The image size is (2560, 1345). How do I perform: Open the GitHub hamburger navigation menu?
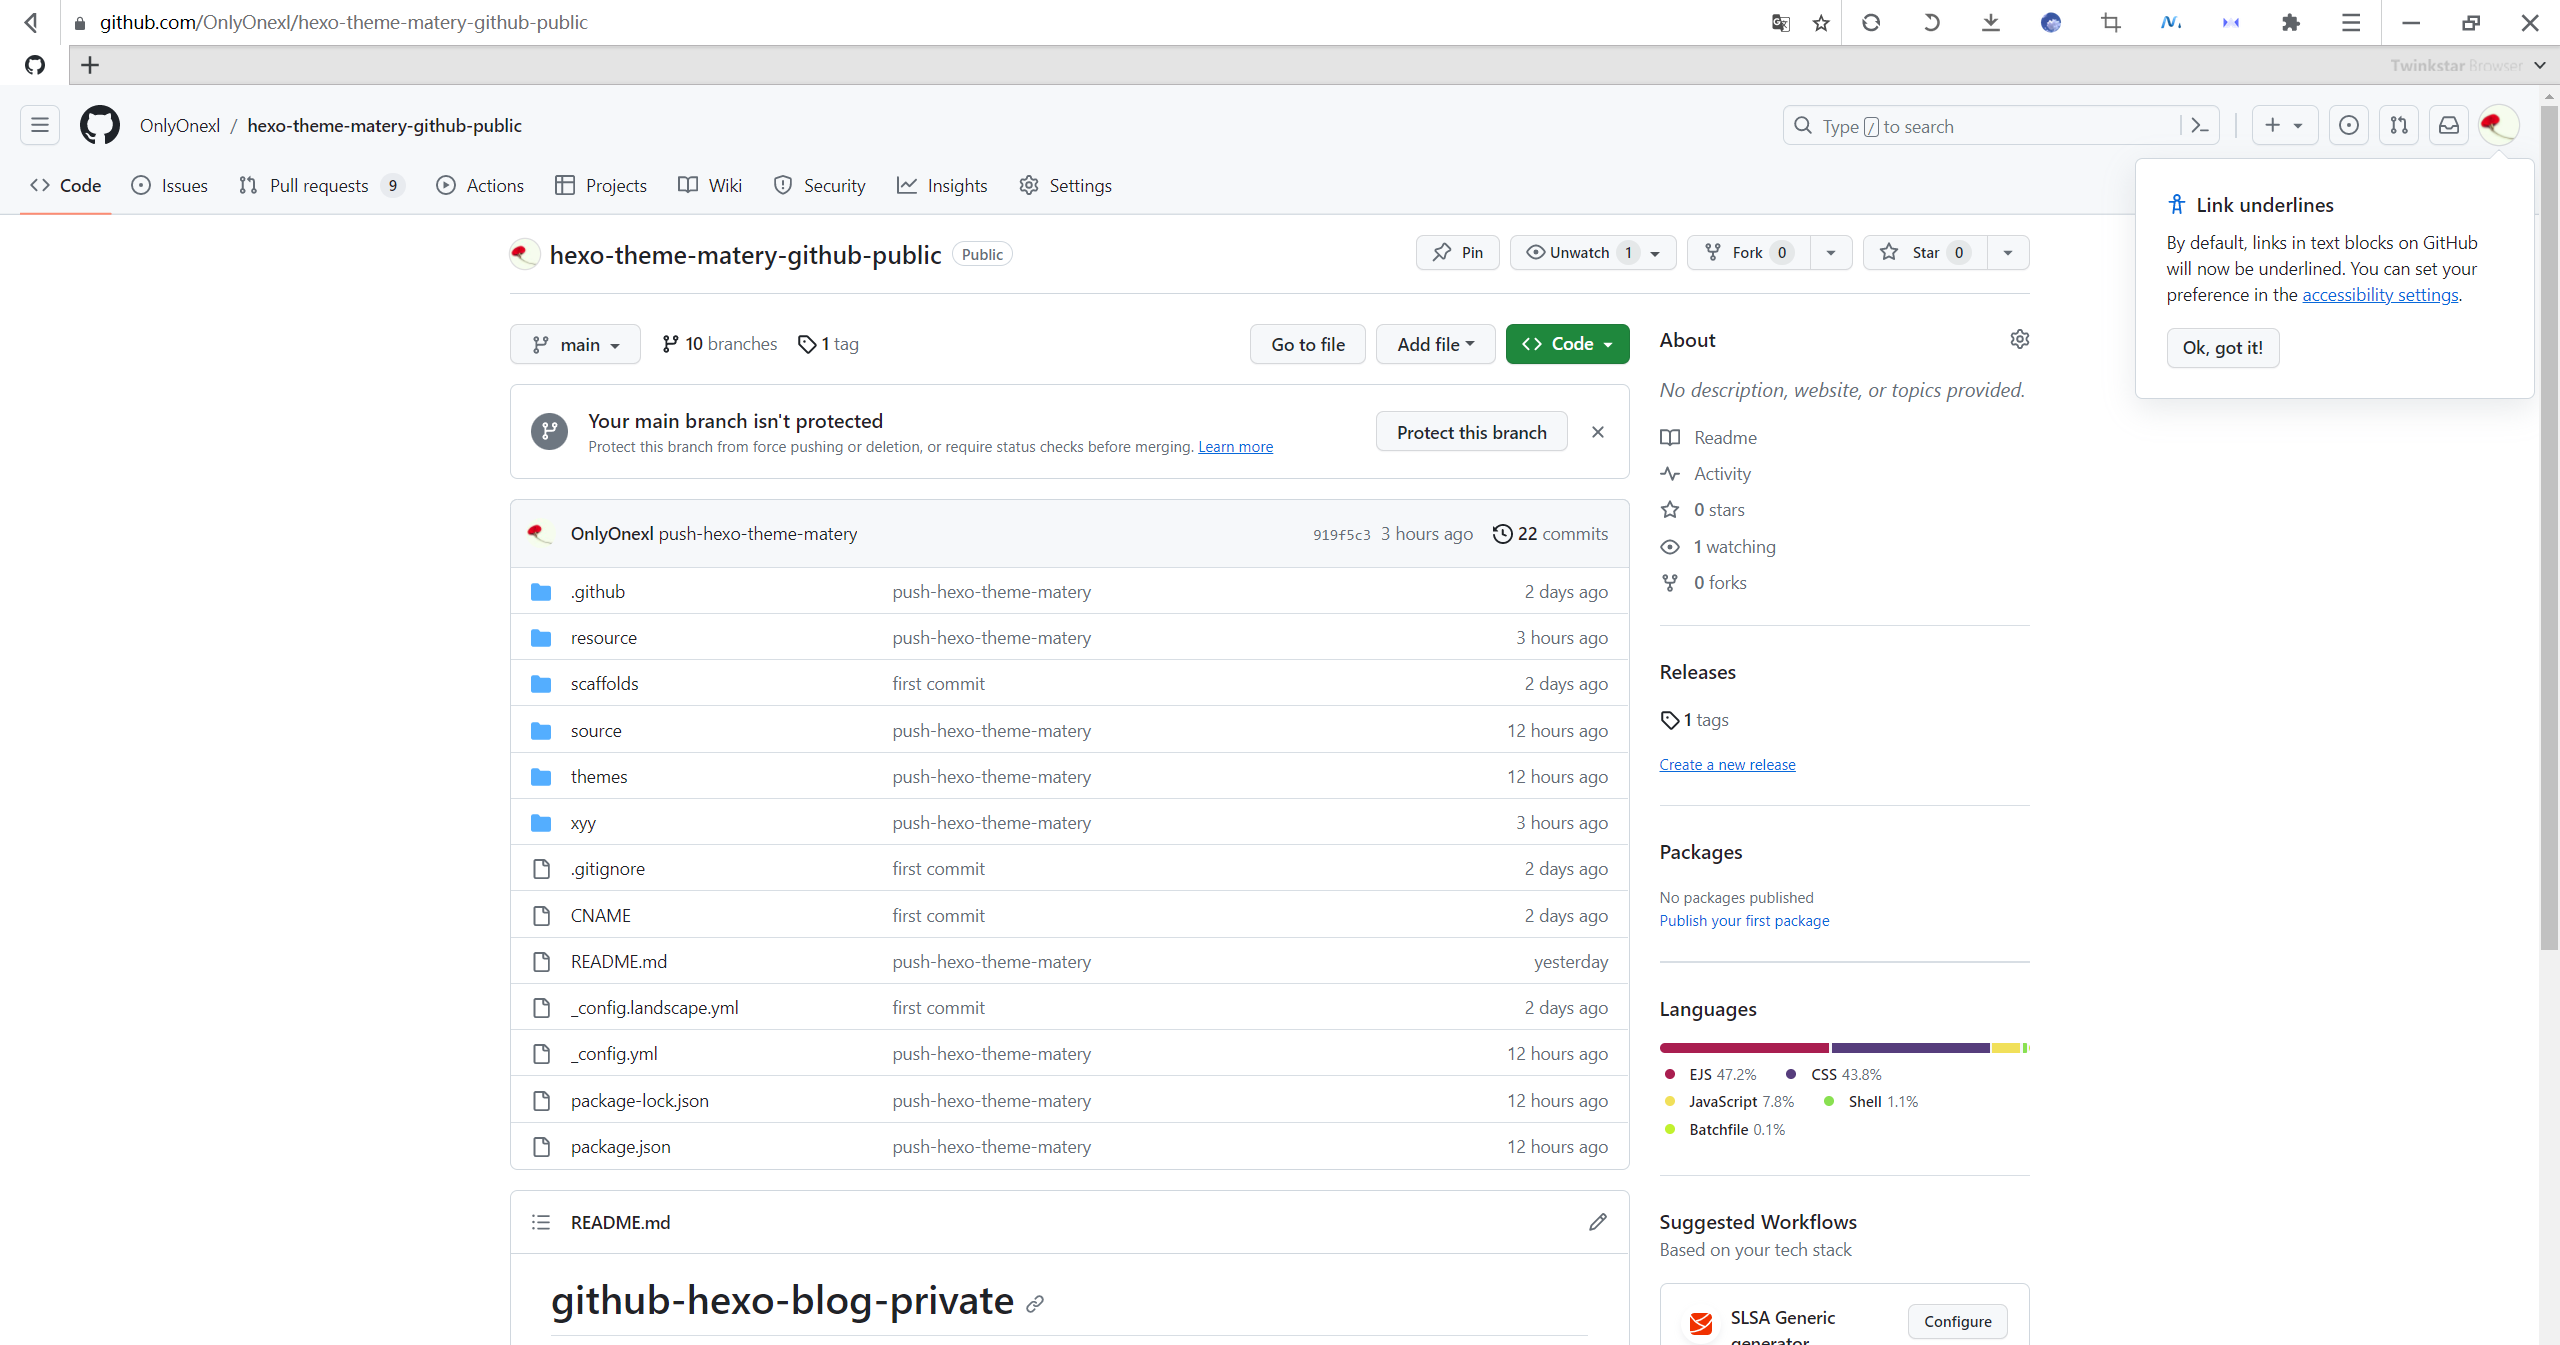pyautogui.click(x=40, y=125)
